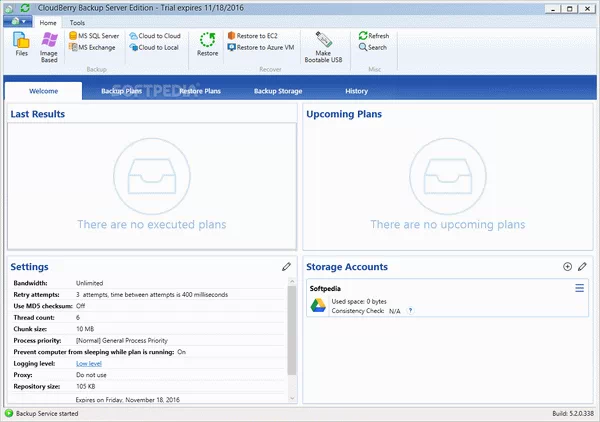Open the Search tool
This screenshot has height=422, width=600.
[x=371, y=47]
